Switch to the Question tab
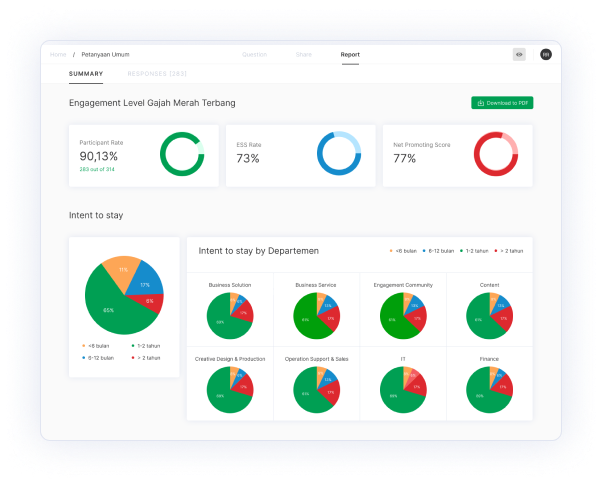 [254, 54]
